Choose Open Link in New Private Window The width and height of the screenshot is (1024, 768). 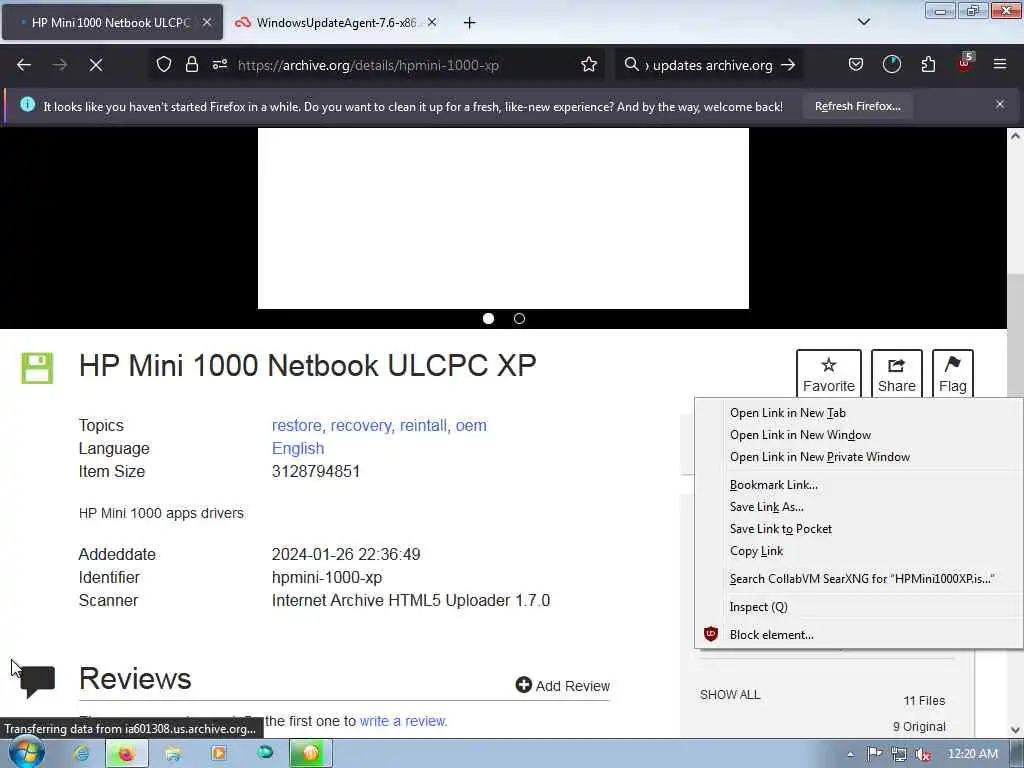tap(859, 457)
